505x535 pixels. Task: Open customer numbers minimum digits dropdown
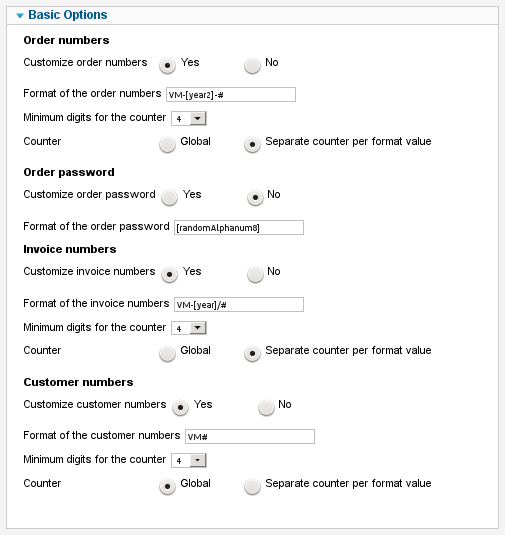(x=189, y=461)
